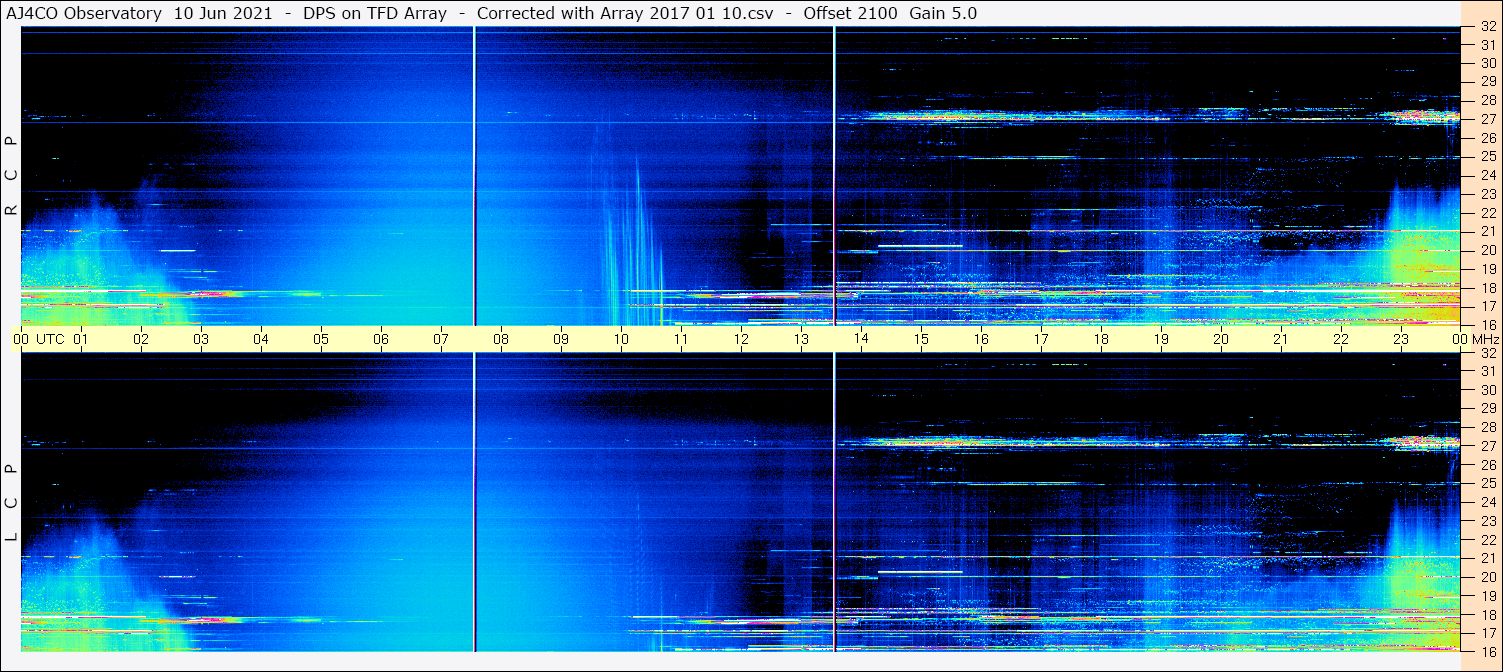The image size is (1503, 672).
Task: Select the '02' hour tick
Action: tap(141, 339)
